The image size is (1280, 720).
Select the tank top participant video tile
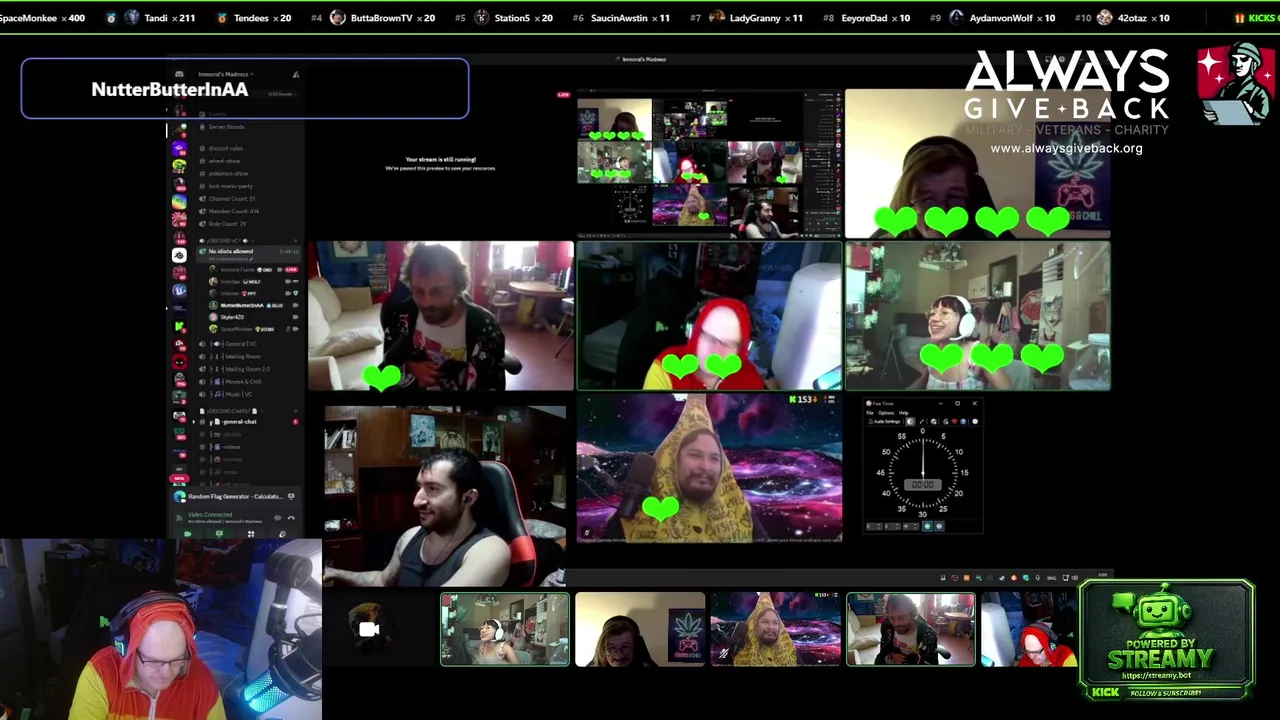click(x=445, y=495)
